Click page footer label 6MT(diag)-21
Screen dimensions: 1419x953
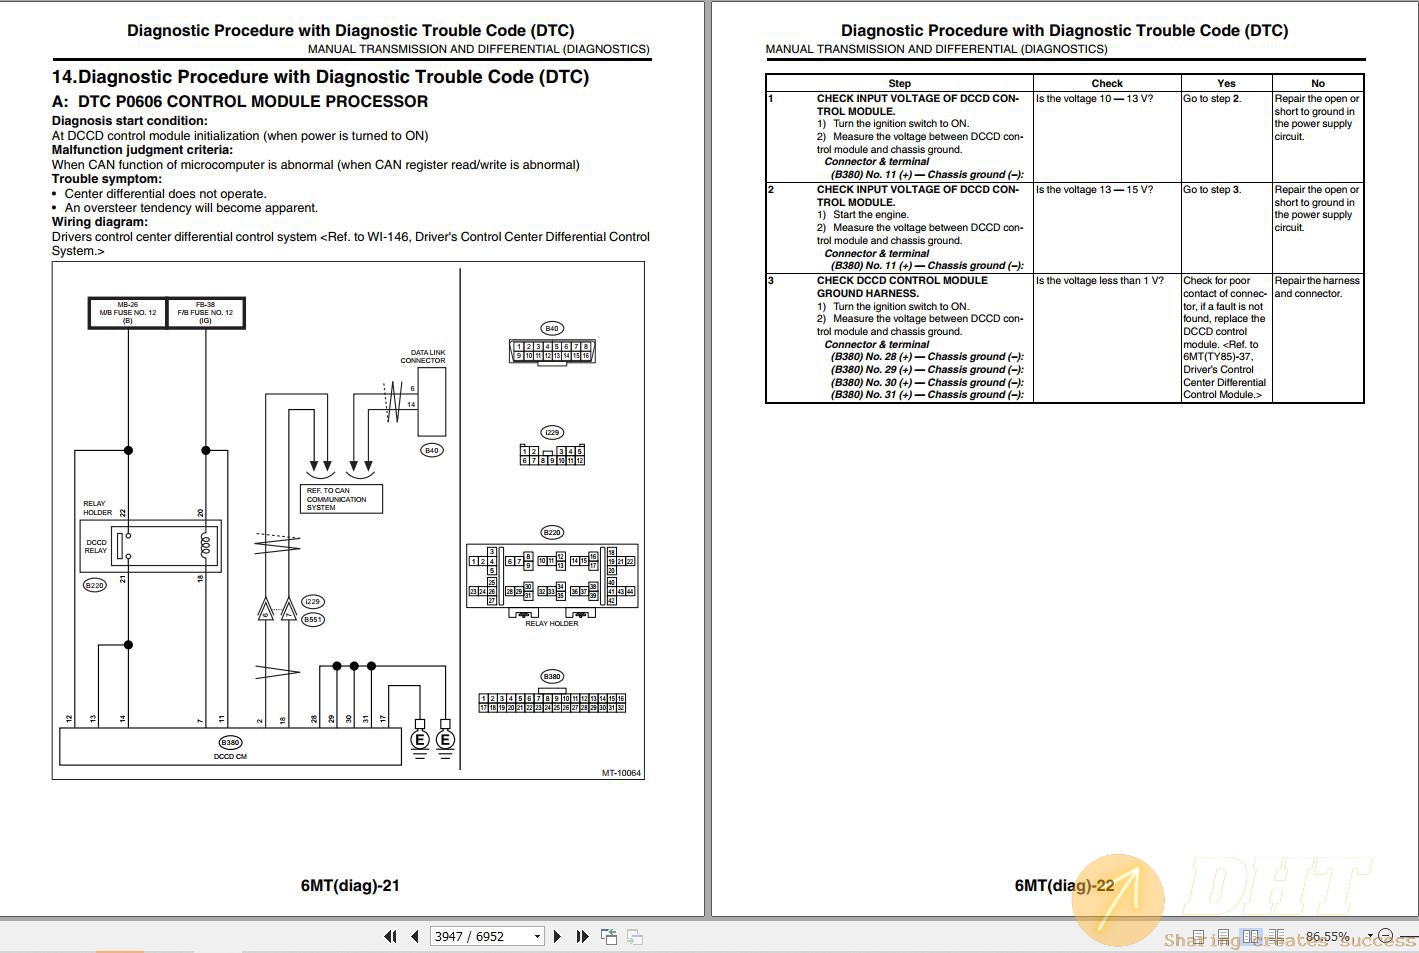[350, 885]
